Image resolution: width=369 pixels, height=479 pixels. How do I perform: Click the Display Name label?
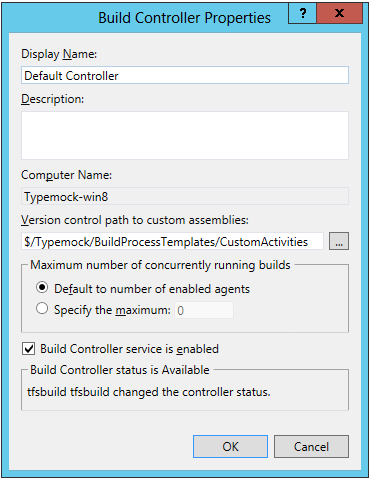pos(59,54)
